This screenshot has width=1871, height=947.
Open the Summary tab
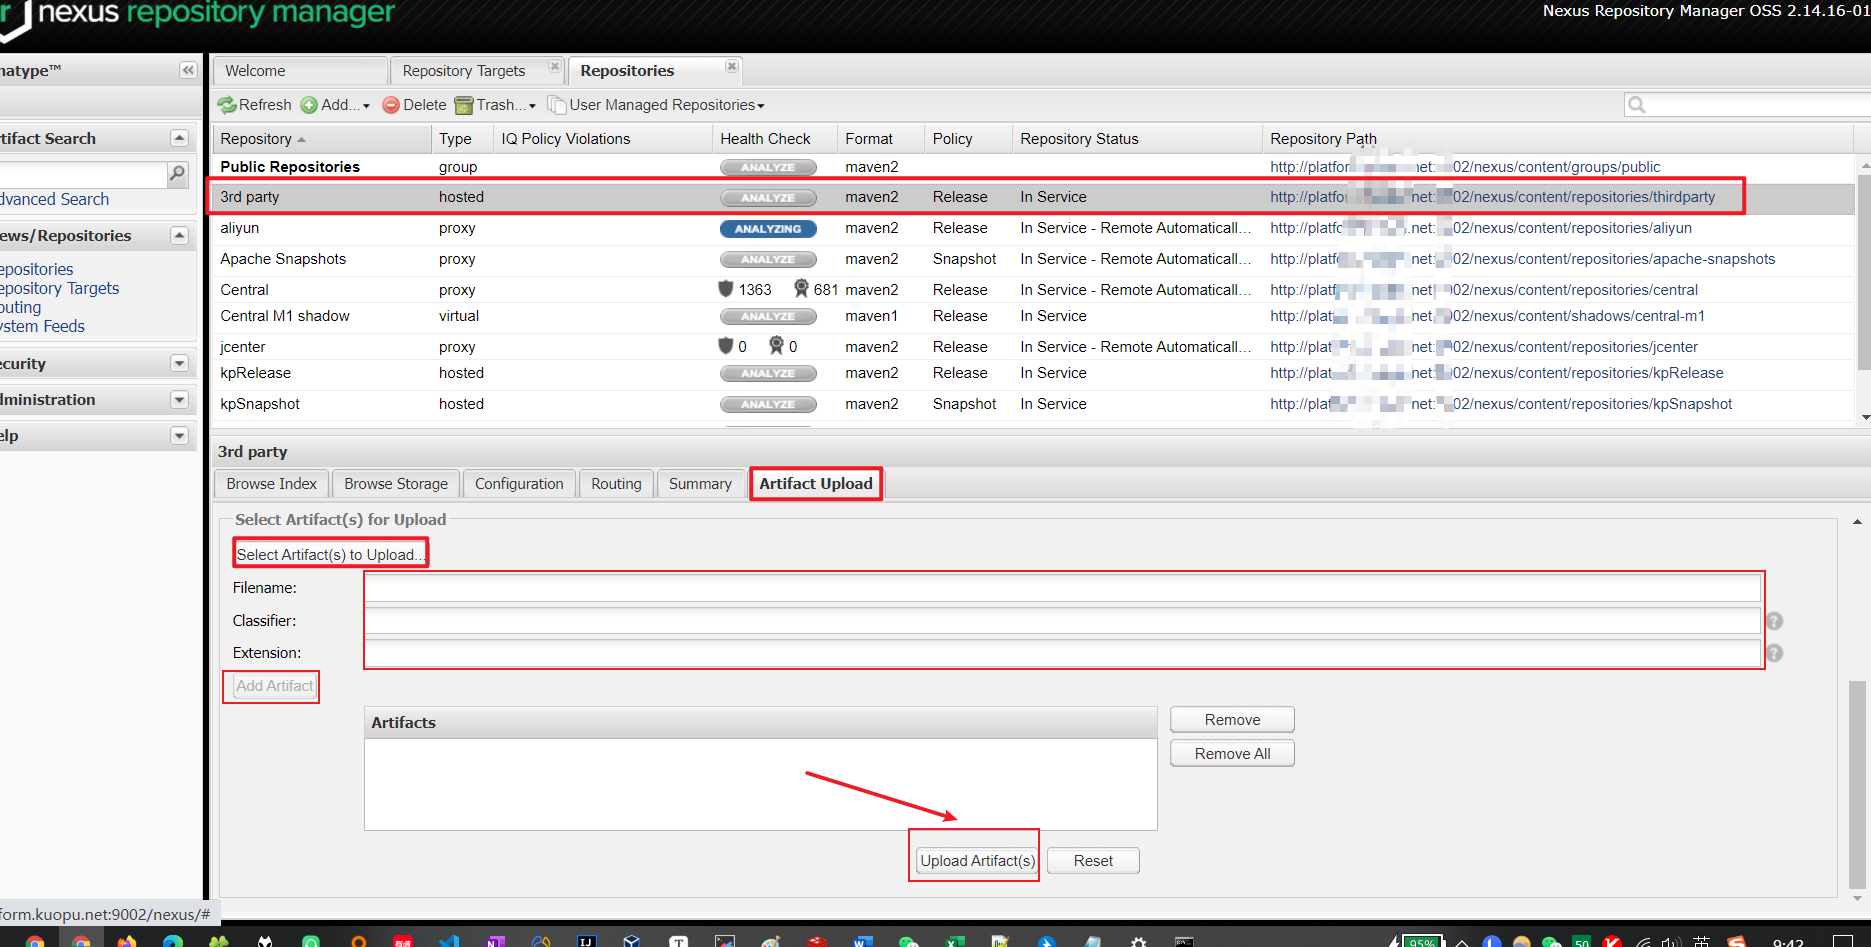pos(700,484)
